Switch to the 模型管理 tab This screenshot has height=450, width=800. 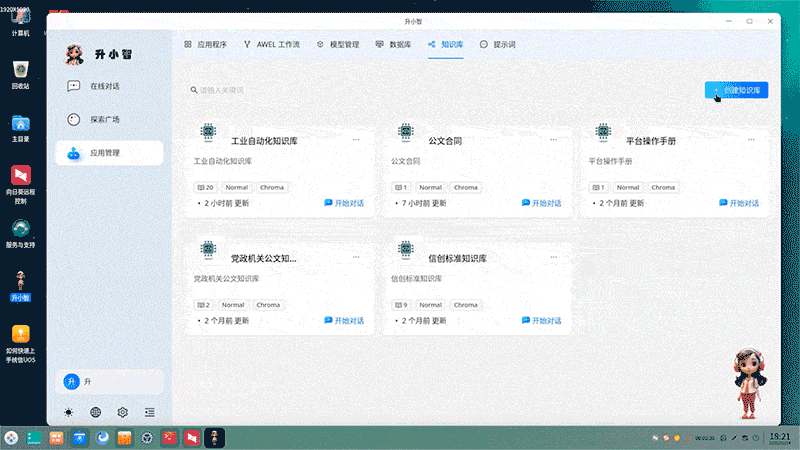[x=340, y=45]
